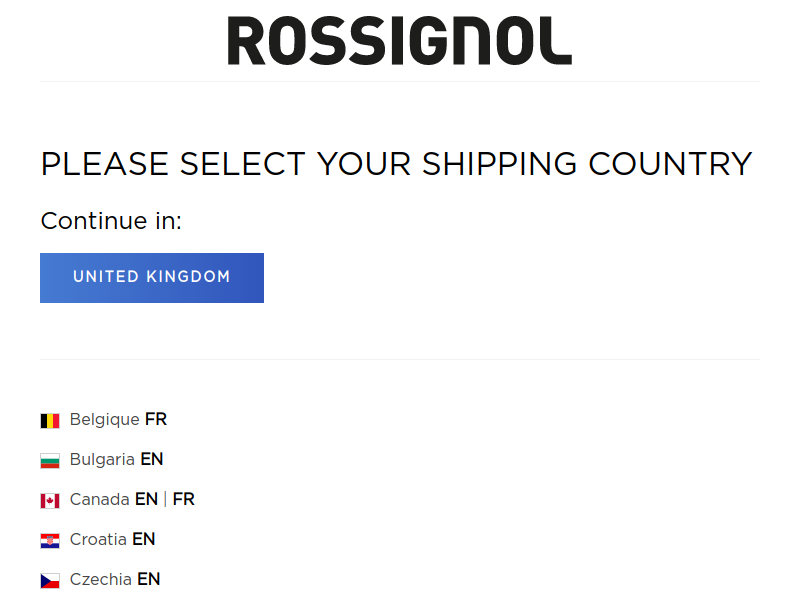This screenshot has height=600, width=800.
Task: Choose EN language for Croatia
Action: point(144,539)
